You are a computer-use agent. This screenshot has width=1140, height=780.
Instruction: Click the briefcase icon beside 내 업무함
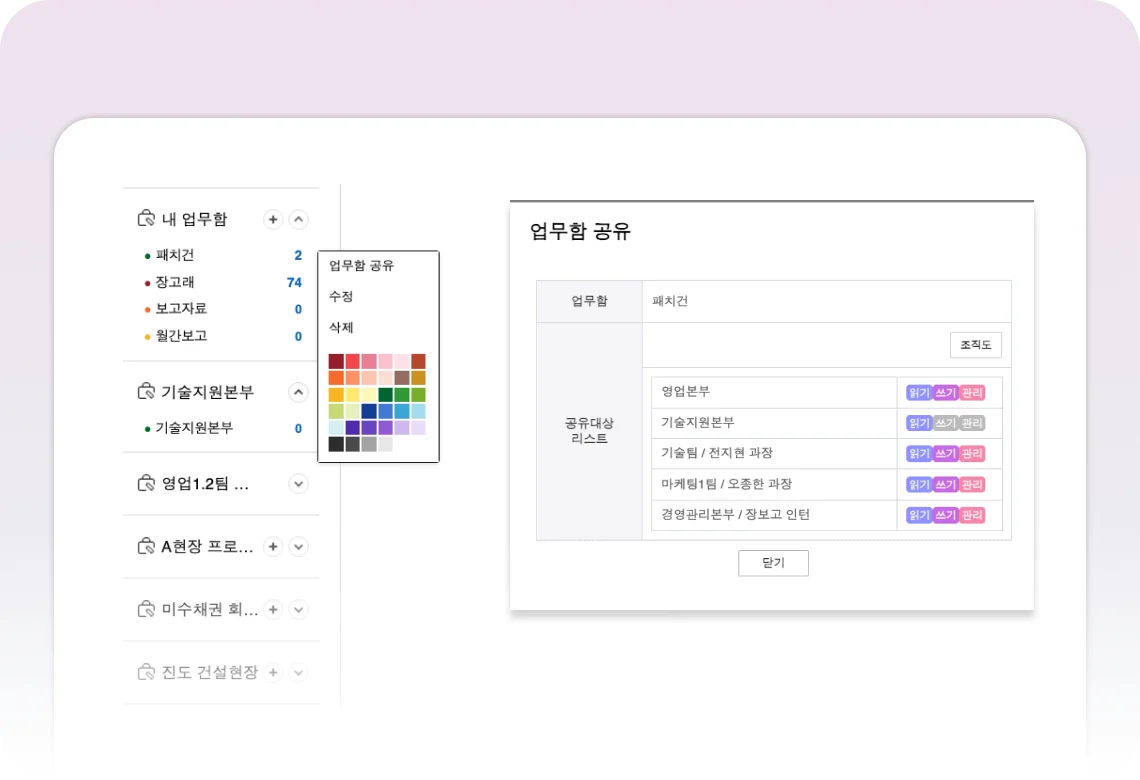tap(145, 219)
